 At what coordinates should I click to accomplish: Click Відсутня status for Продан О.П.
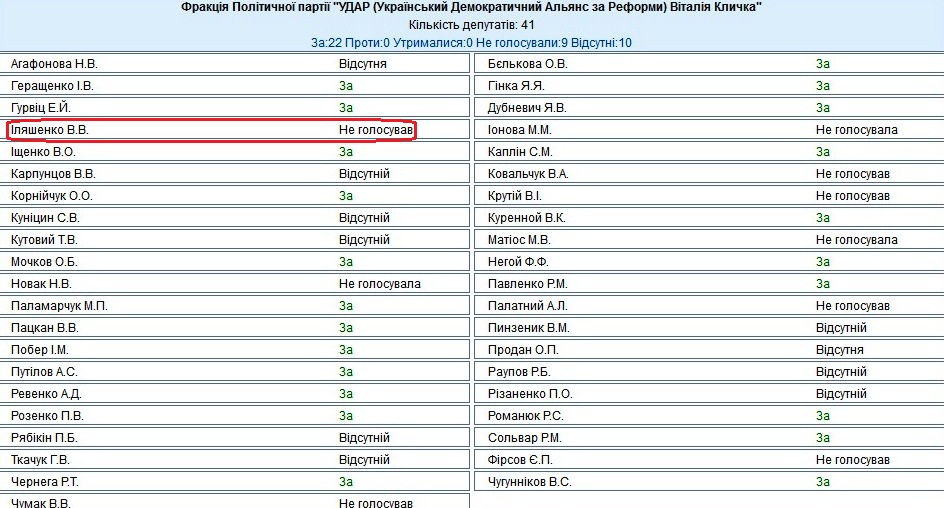click(840, 350)
